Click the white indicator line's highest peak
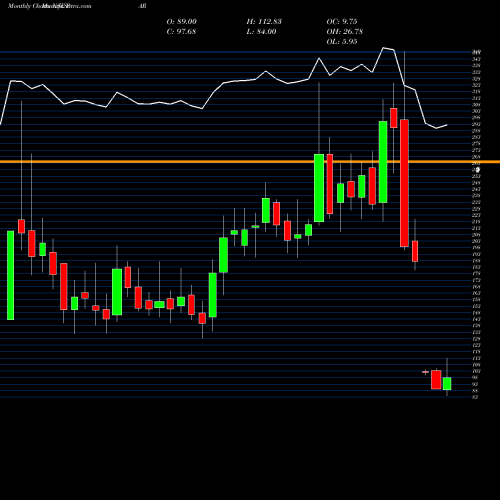Screen dimensions: 500x500 click(x=383, y=48)
